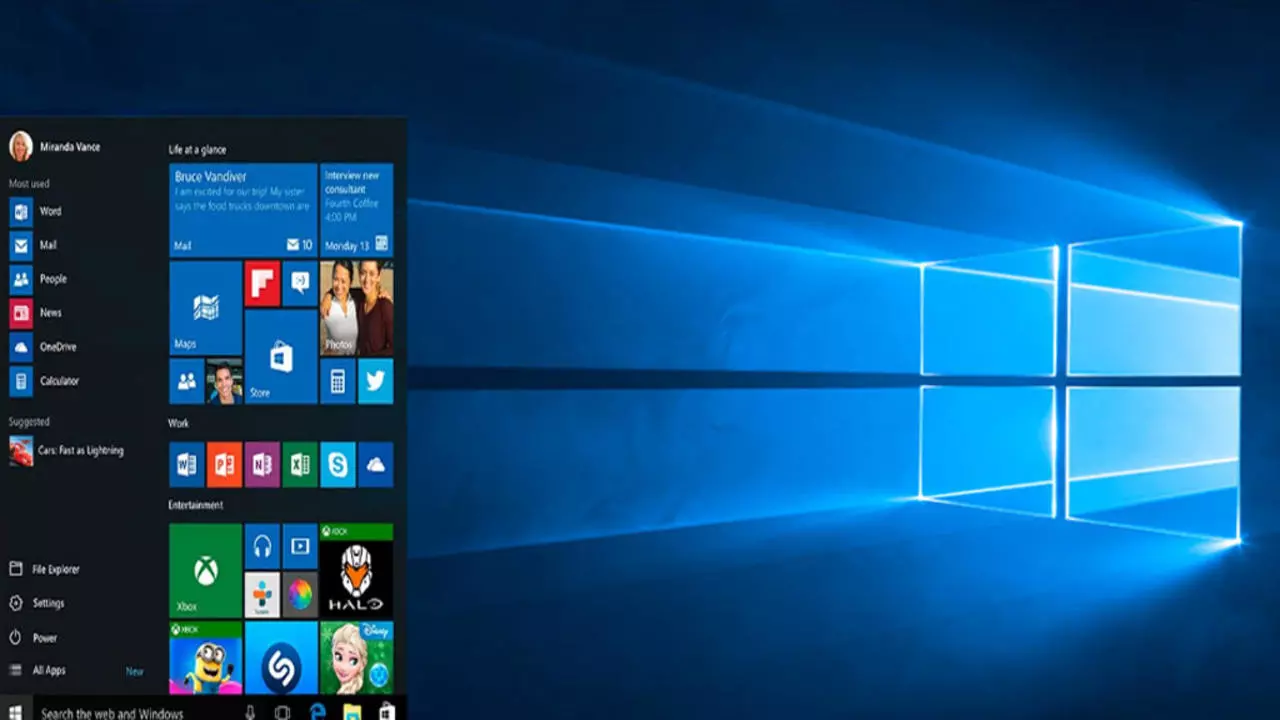
Task: Open the Excel tile in Work group
Action: pos(299,465)
